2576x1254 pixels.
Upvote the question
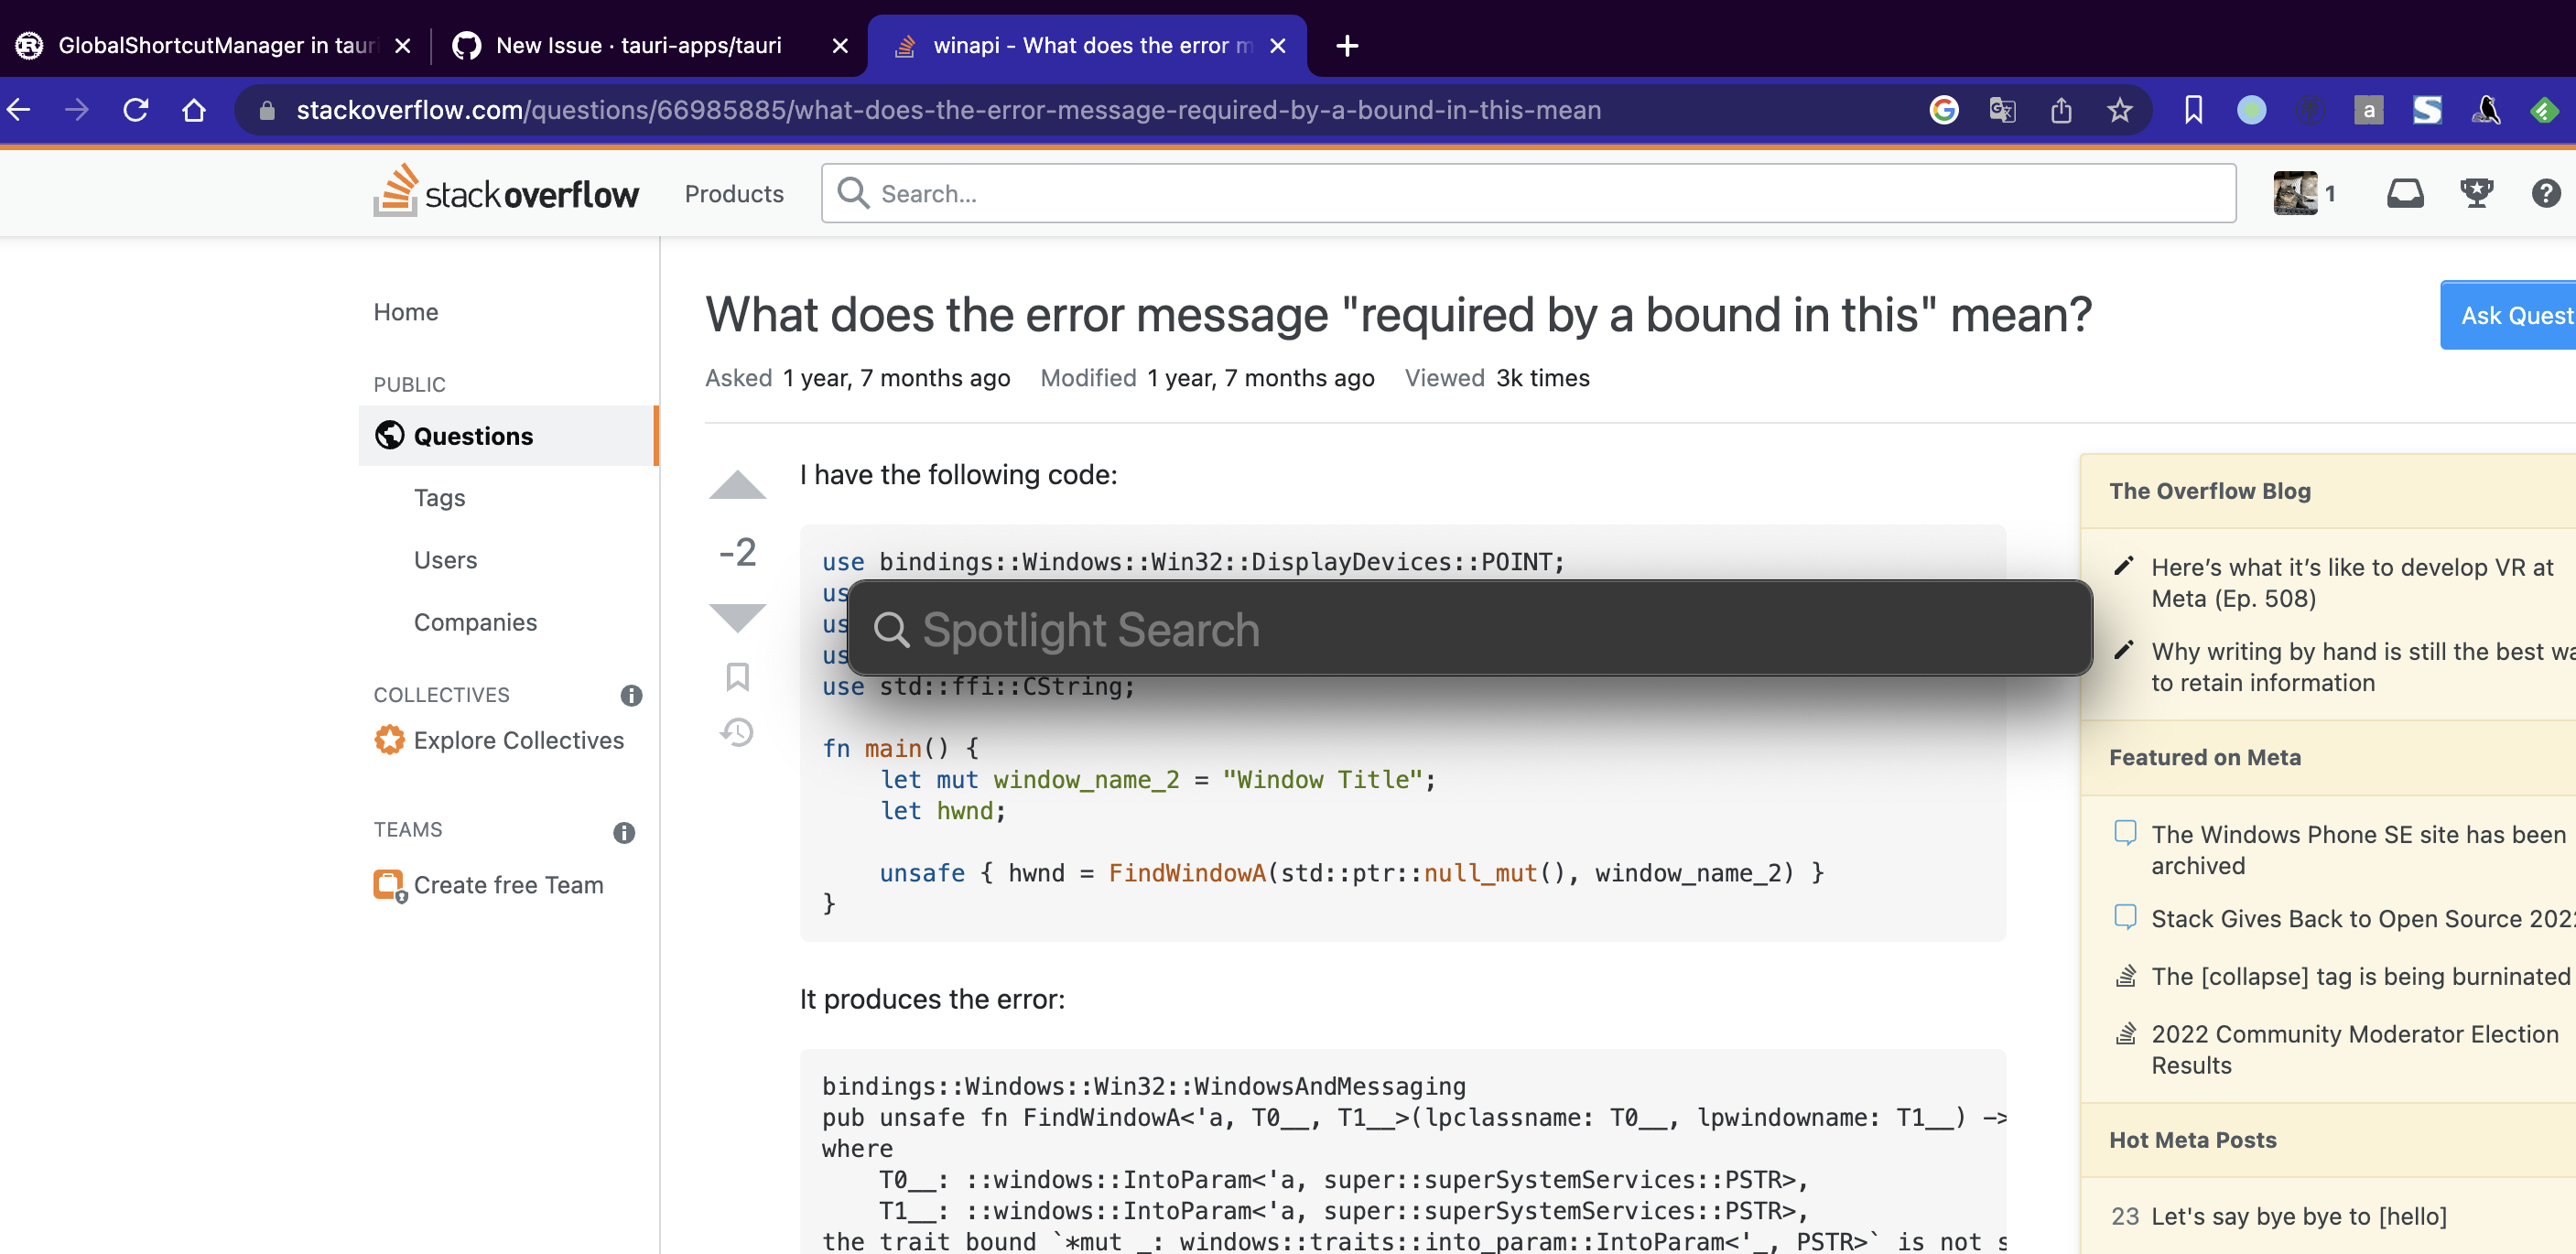point(737,485)
